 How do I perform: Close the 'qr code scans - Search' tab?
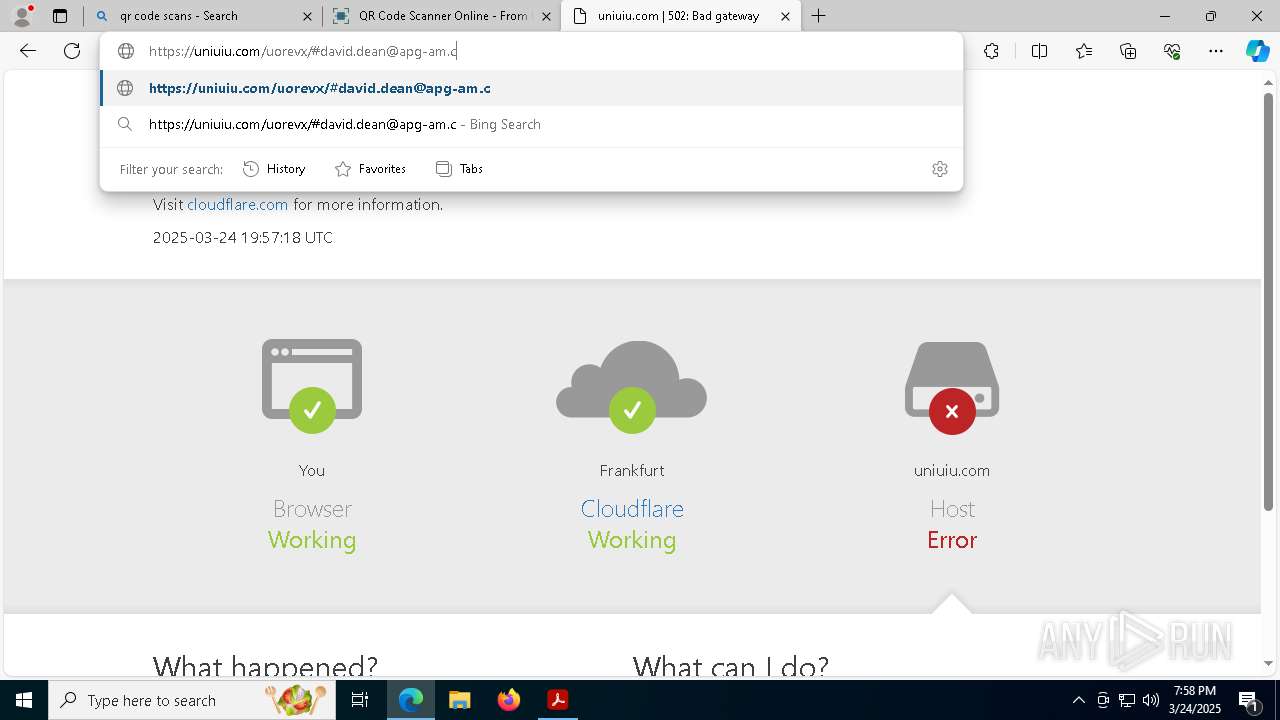(x=307, y=16)
